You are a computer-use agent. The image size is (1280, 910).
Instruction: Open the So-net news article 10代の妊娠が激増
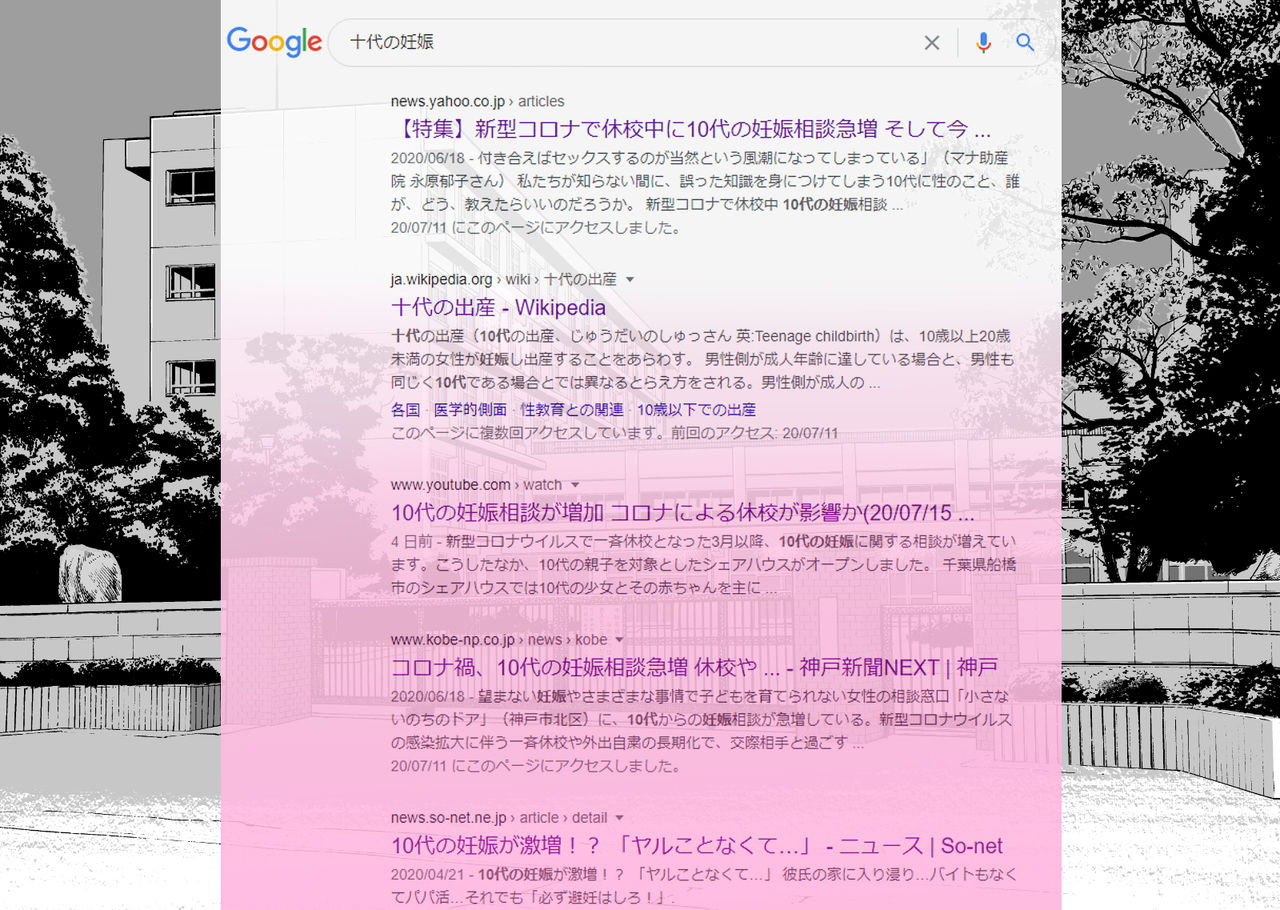(697, 846)
